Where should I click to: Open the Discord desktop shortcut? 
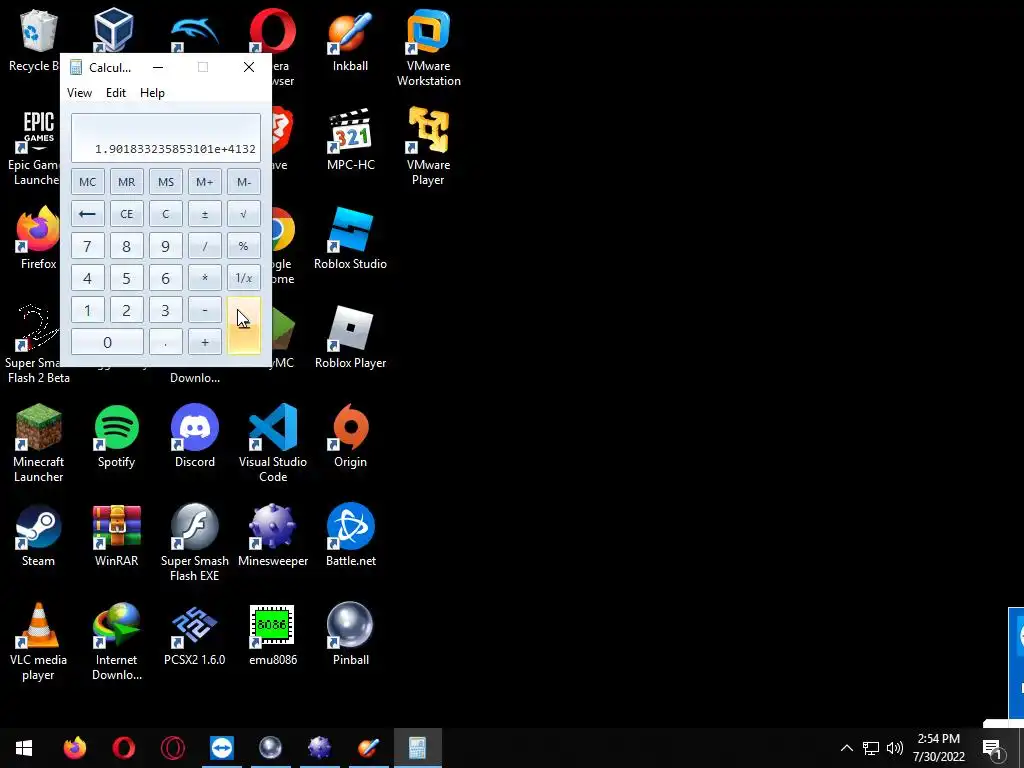195,436
